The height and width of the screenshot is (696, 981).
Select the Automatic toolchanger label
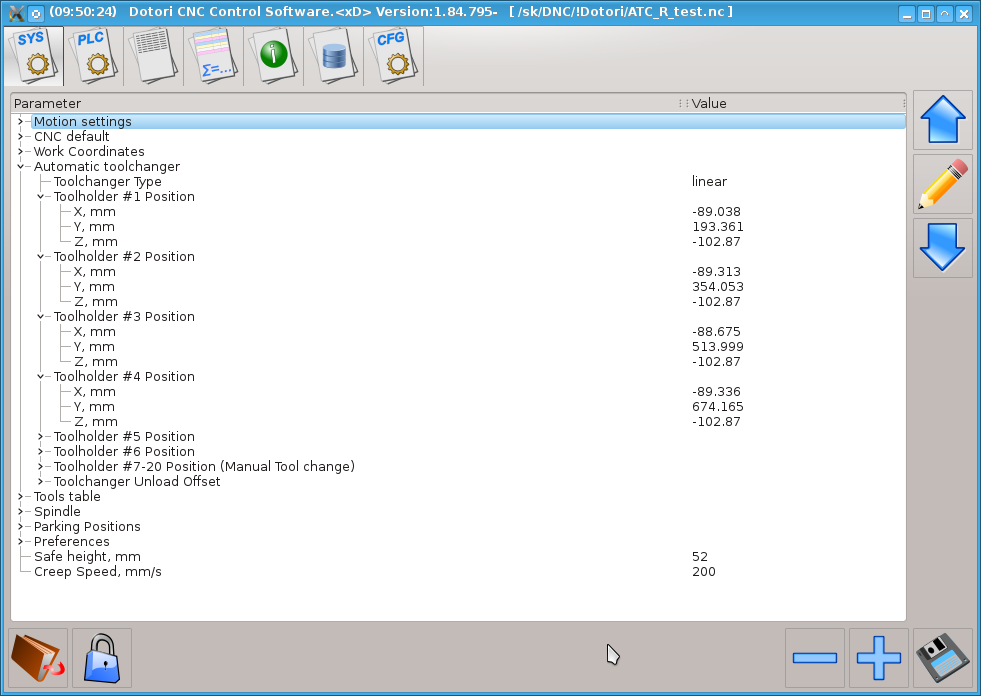[x=107, y=166]
